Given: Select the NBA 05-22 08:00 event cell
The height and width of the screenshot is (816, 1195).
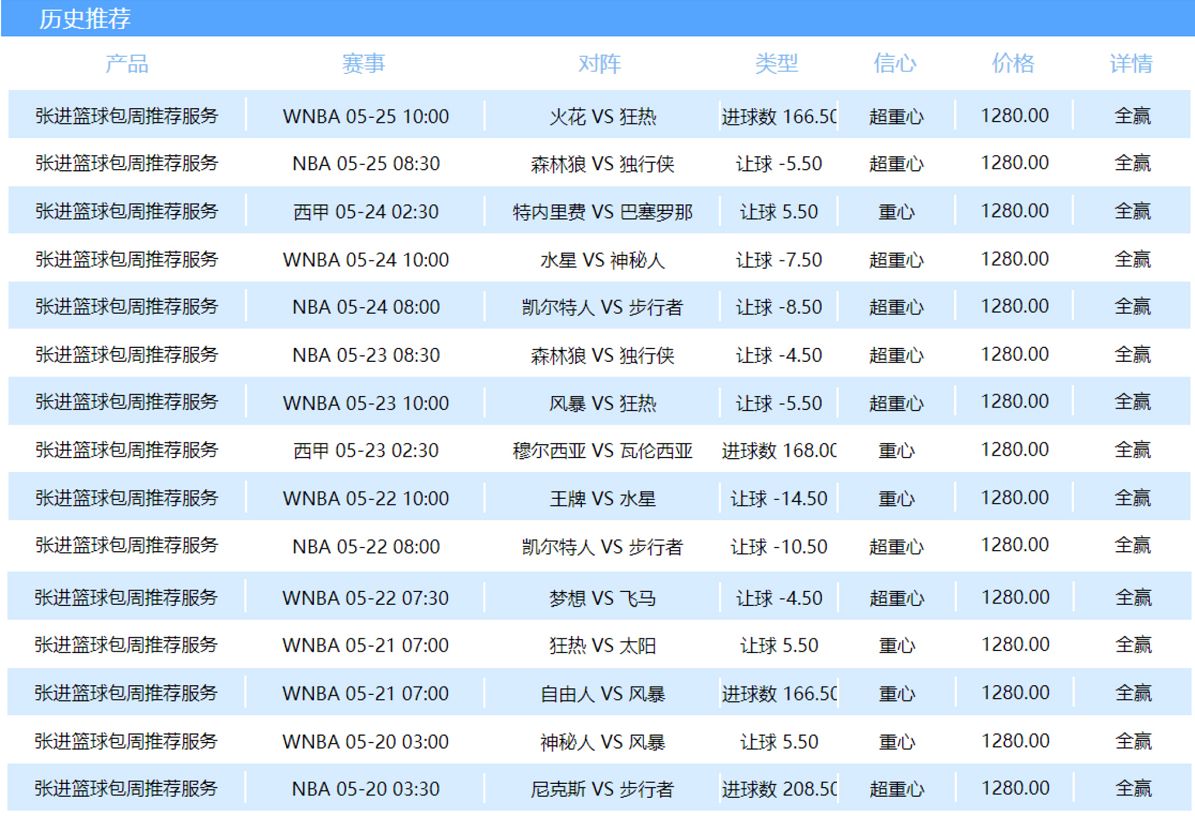Looking at the screenshot, I should [x=366, y=546].
